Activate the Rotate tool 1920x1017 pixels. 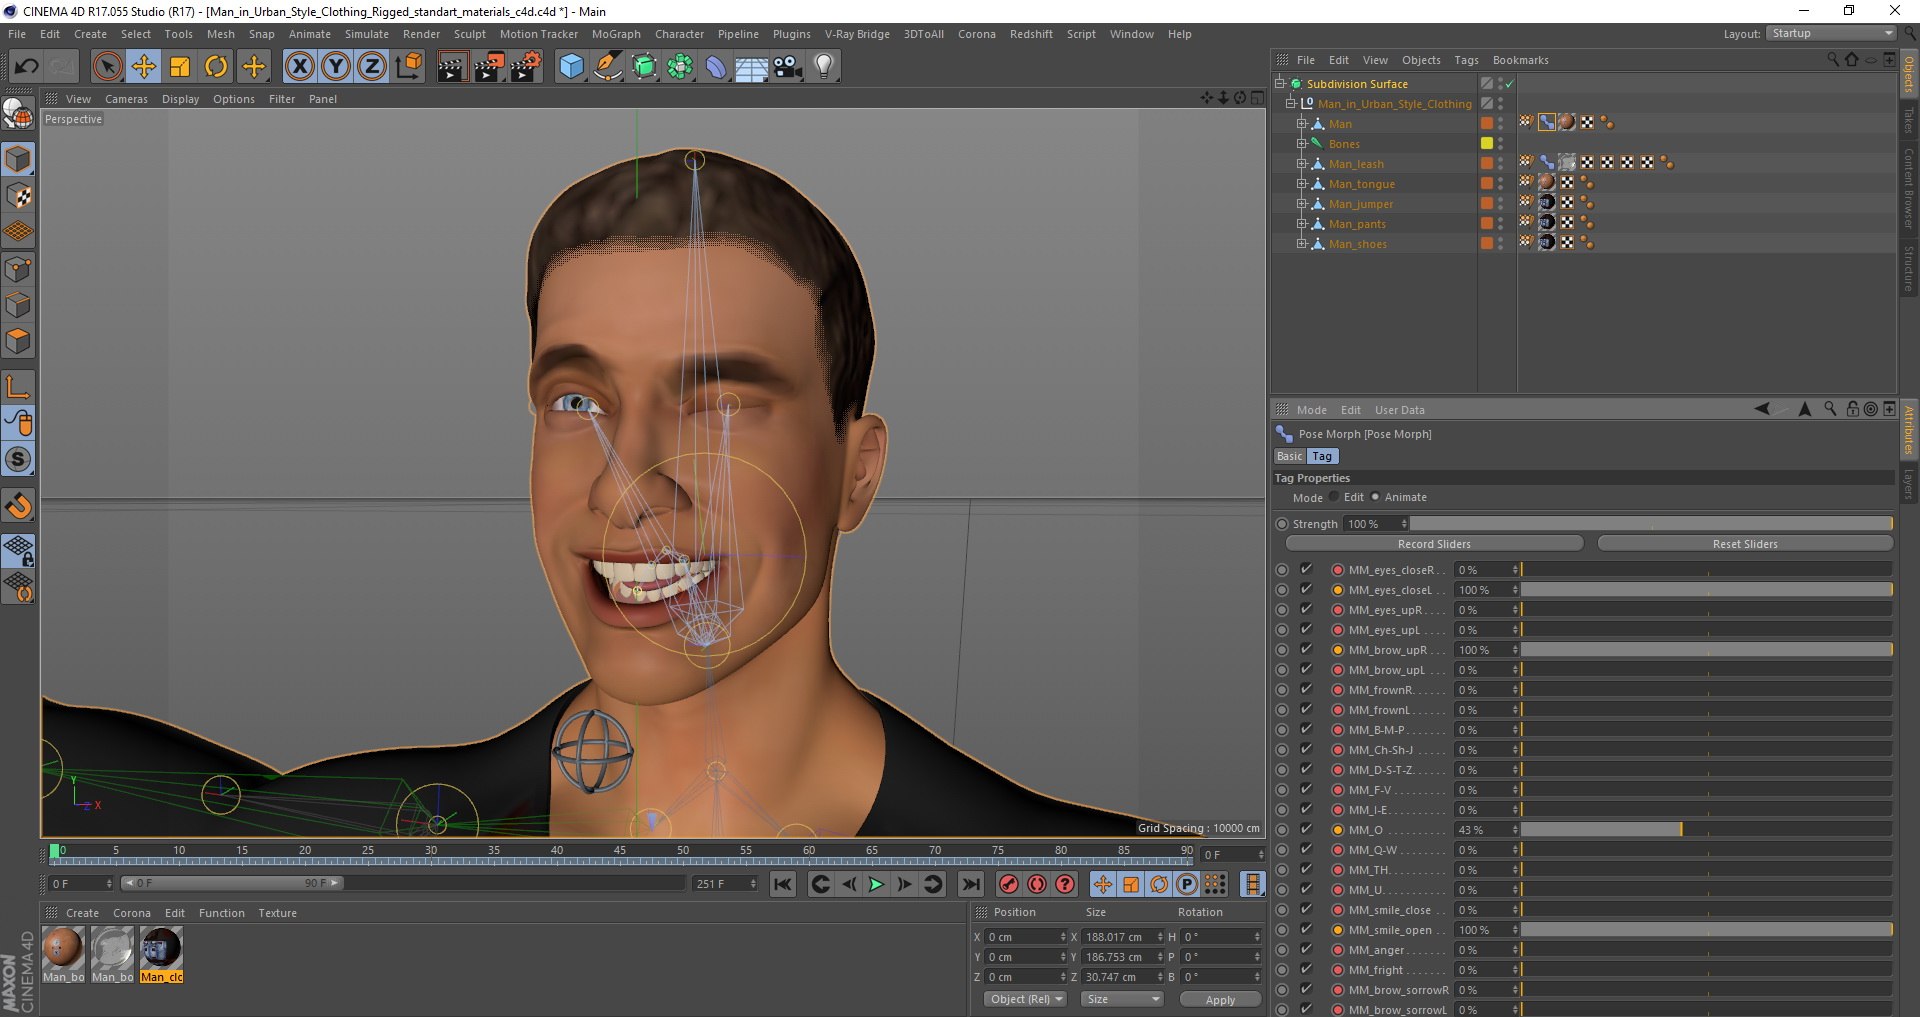[x=216, y=67]
